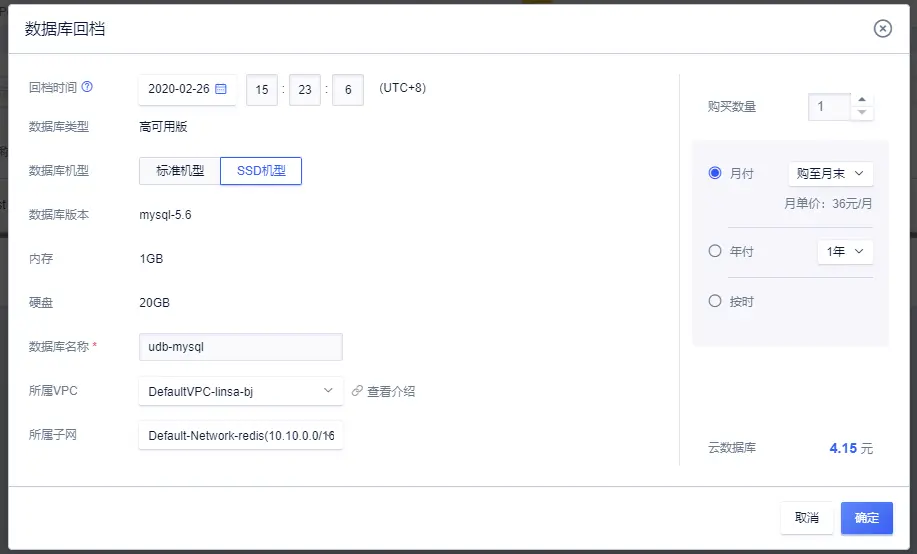The image size is (917, 554).
Task: Click the seconds field showing 6
Action: click(x=348, y=90)
